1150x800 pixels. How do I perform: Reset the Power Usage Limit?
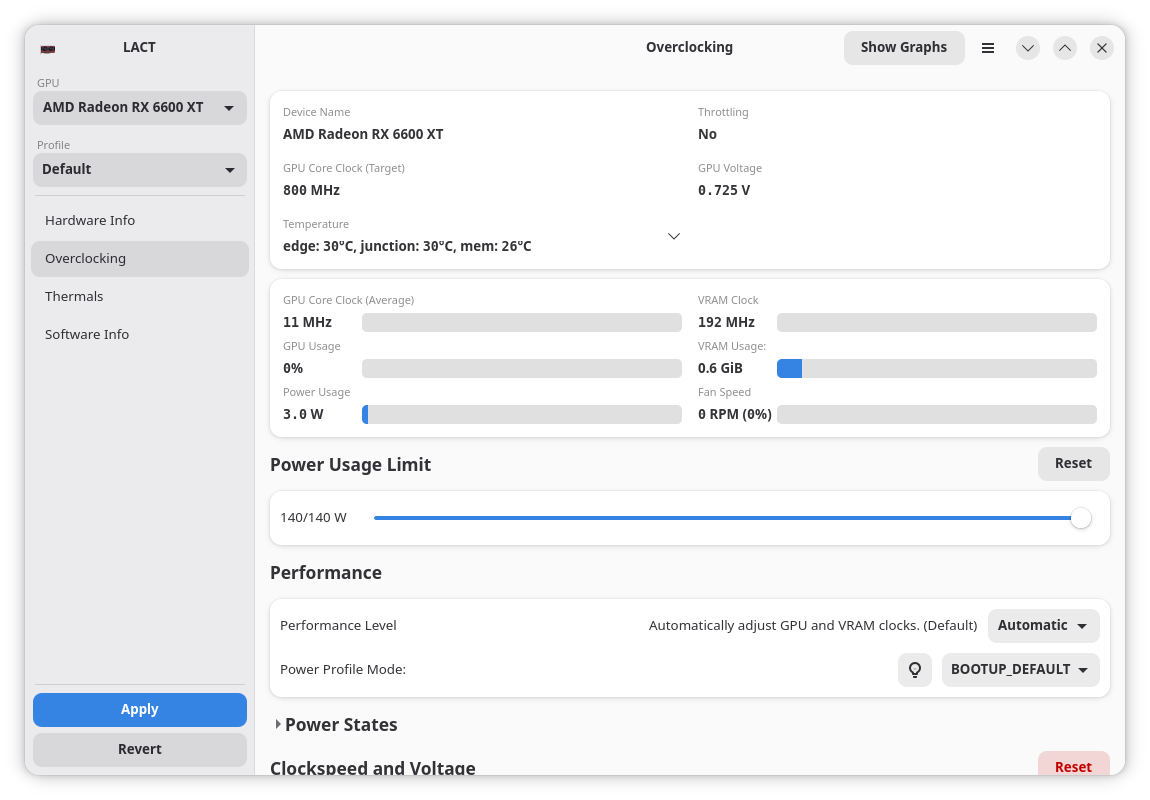click(x=1073, y=463)
